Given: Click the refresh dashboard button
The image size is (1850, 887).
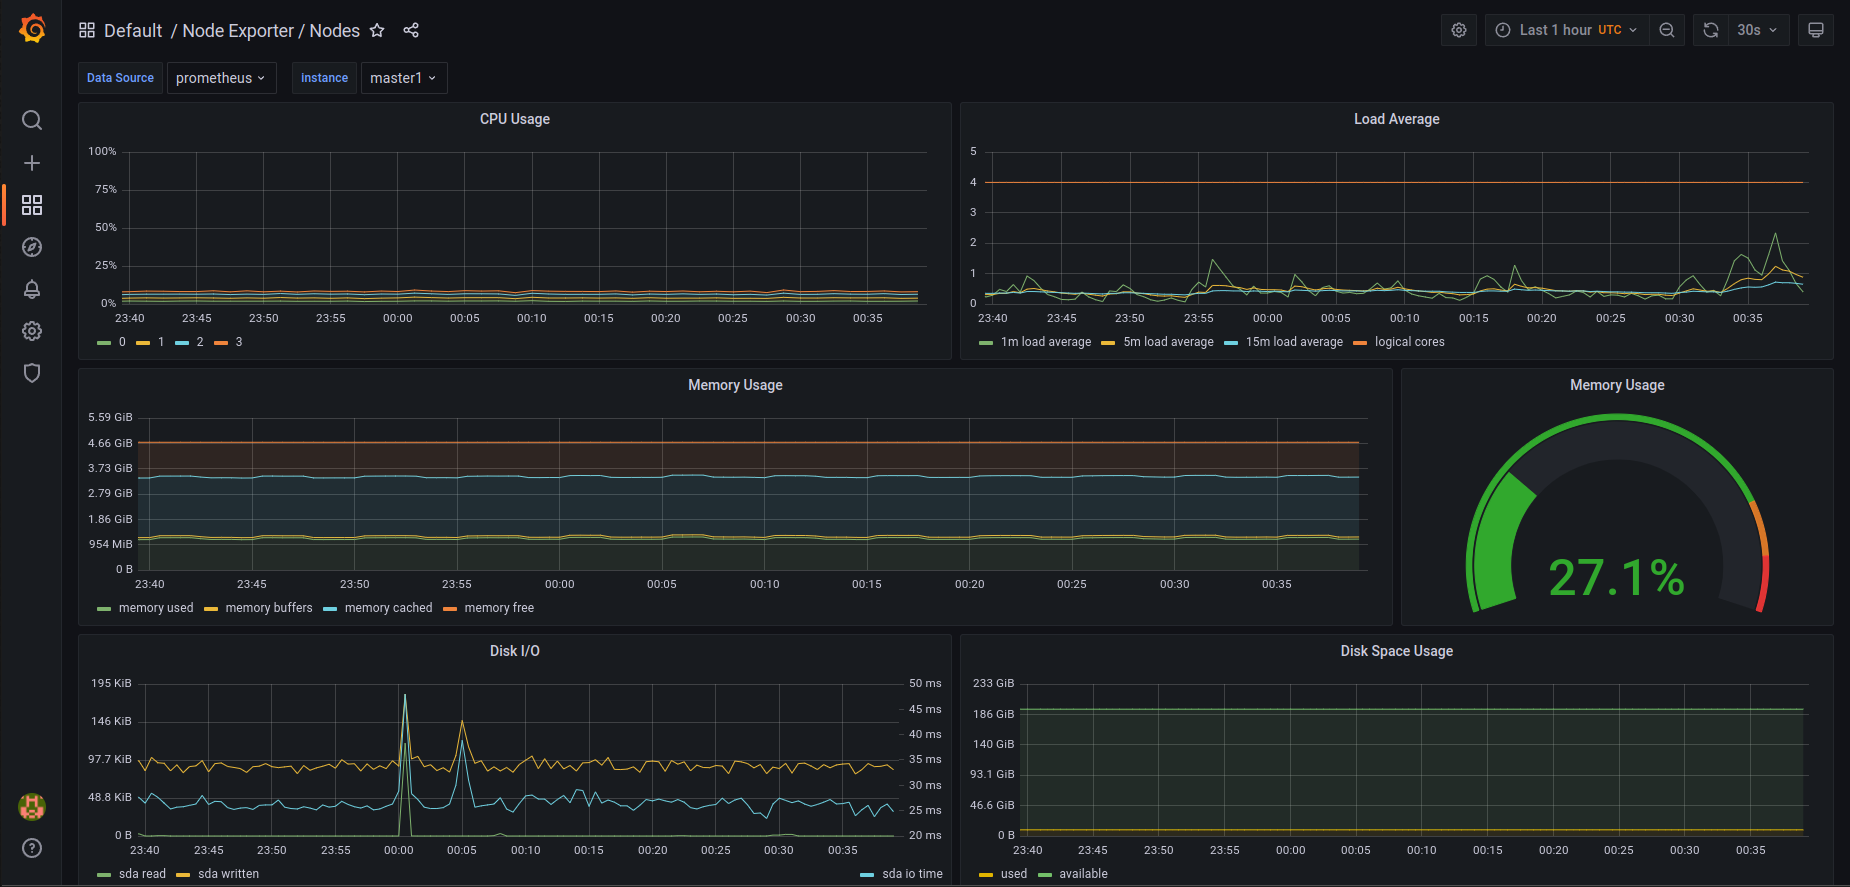Looking at the screenshot, I should point(1711,30).
